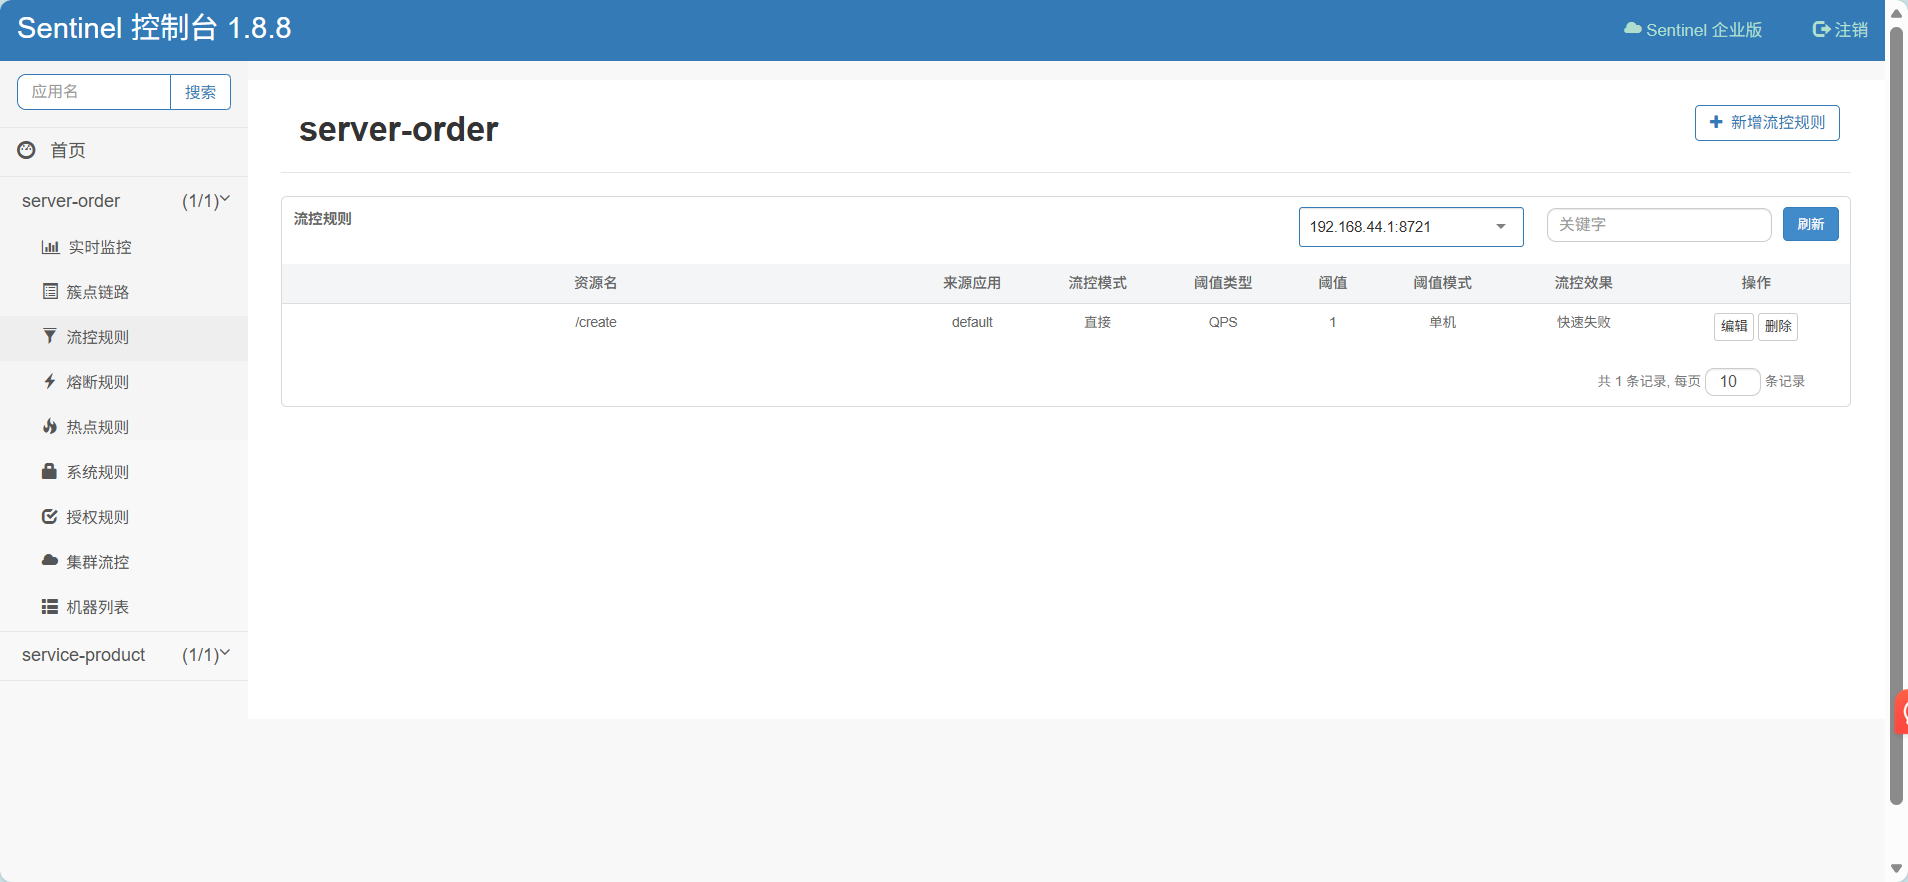Open the 实时监控 menu item
Image resolution: width=1908 pixels, height=882 pixels.
(x=124, y=247)
